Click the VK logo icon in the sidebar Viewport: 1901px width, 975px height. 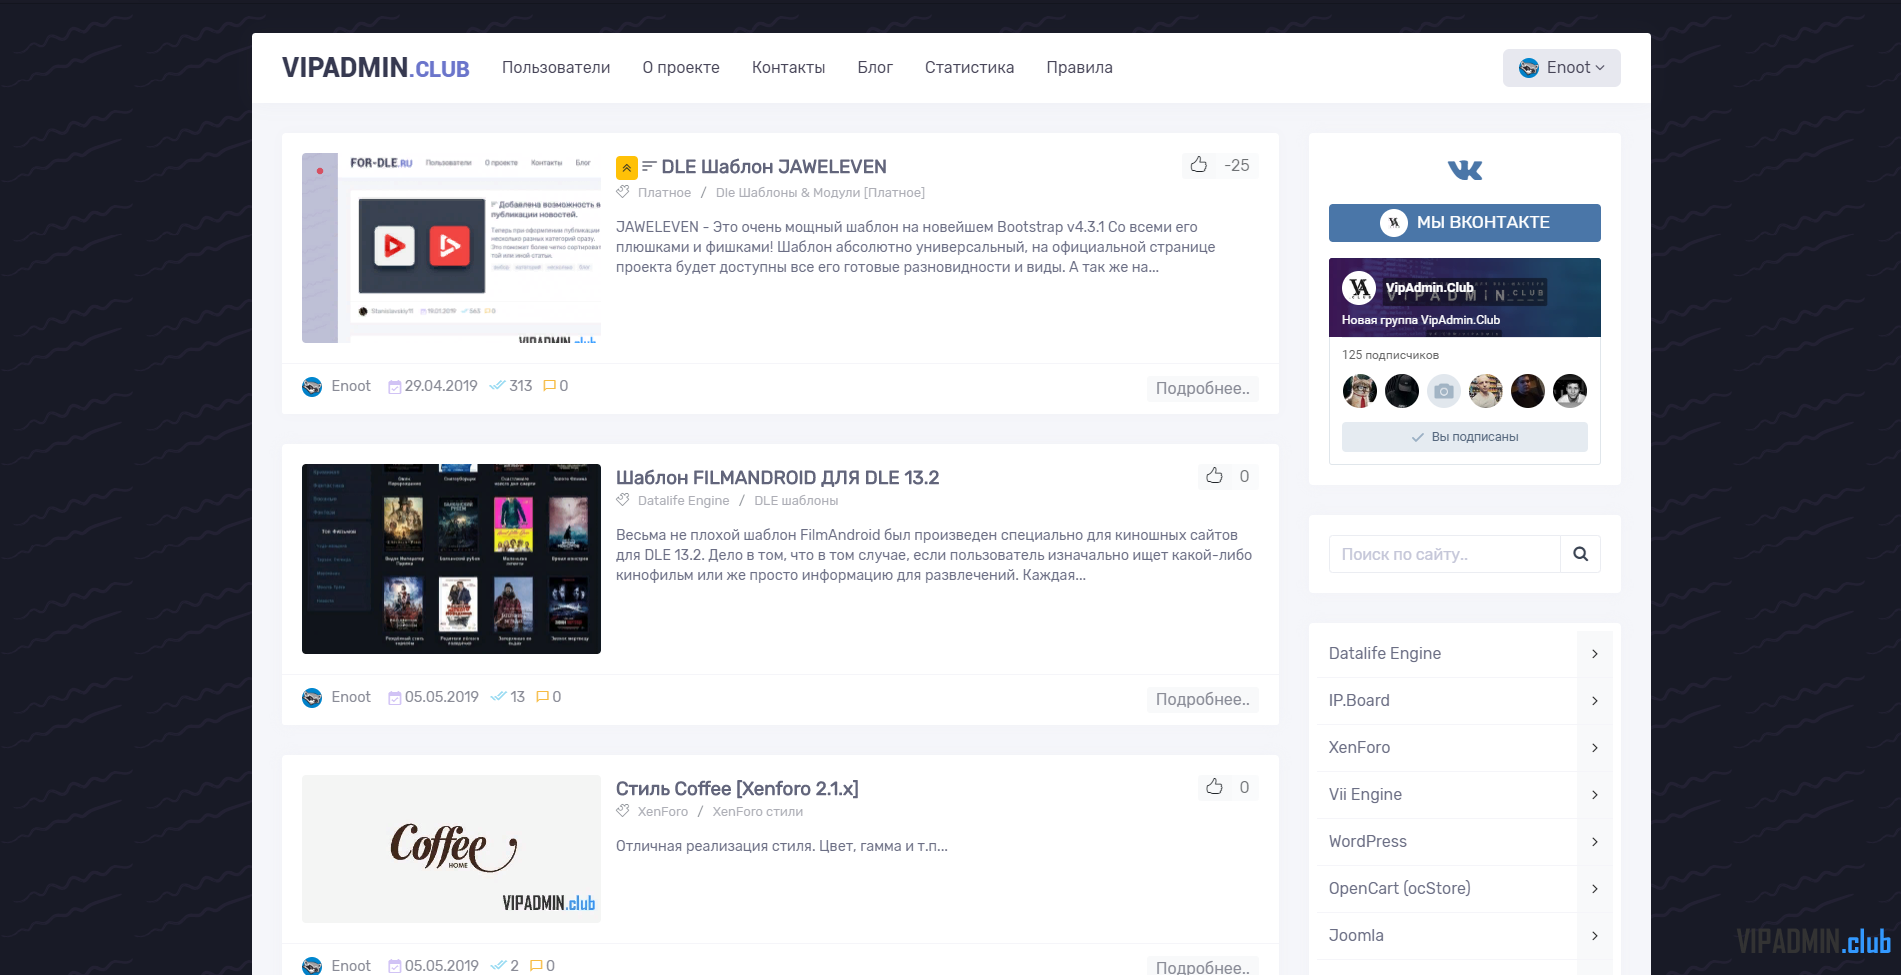click(x=1465, y=170)
